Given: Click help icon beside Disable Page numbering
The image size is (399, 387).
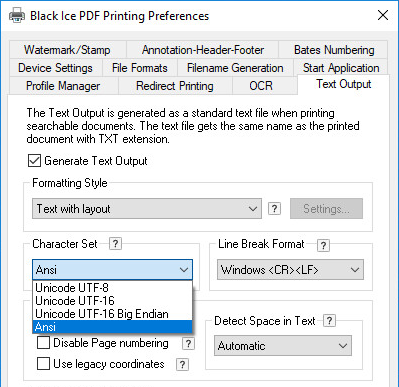Looking at the screenshot, I should coord(188,343).
